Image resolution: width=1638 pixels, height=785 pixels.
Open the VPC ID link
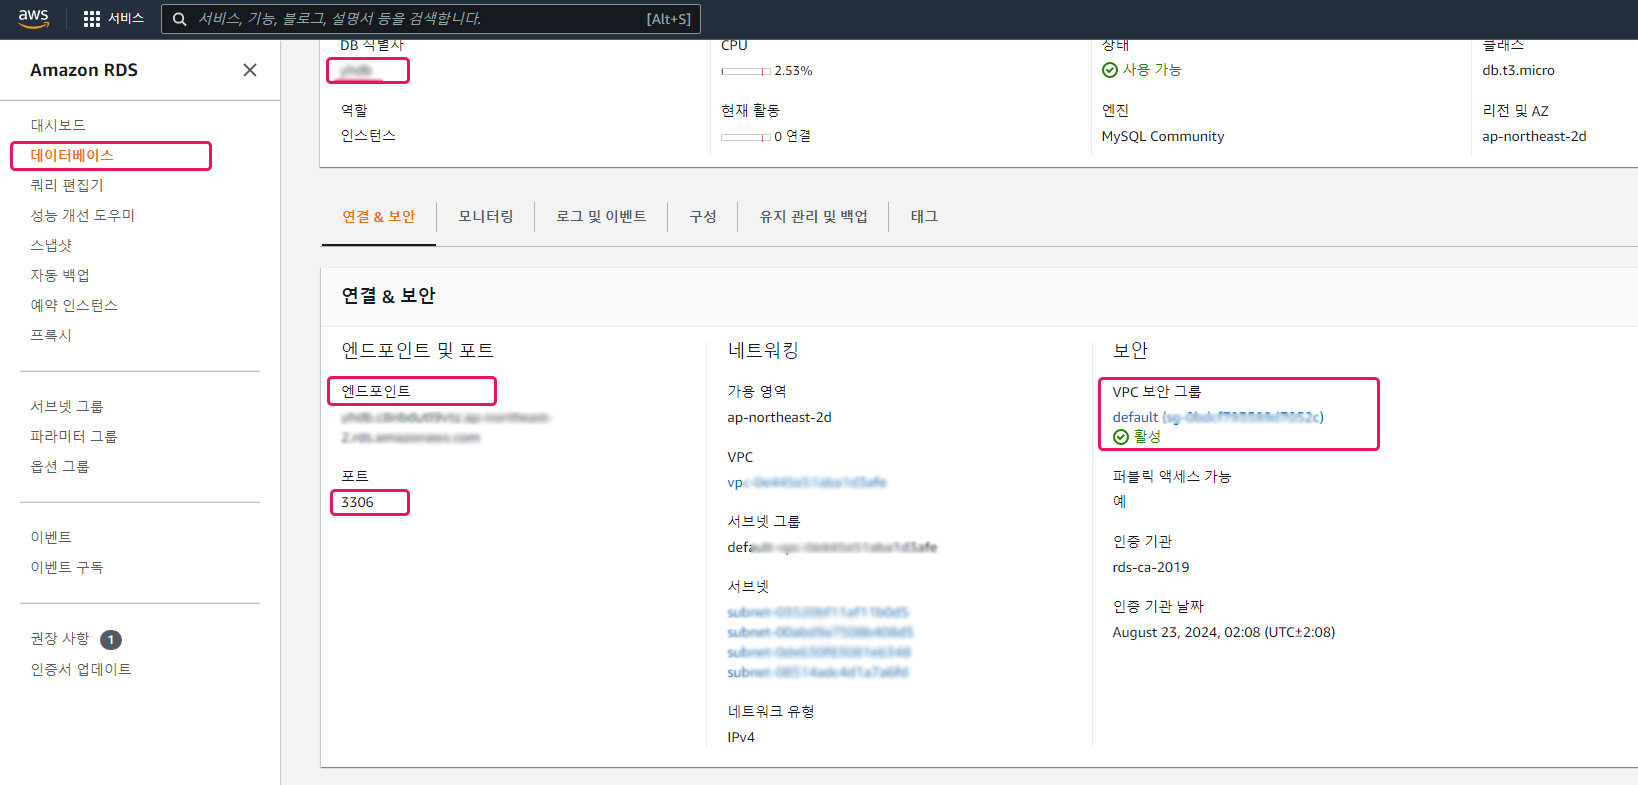[x=807, y=482]
